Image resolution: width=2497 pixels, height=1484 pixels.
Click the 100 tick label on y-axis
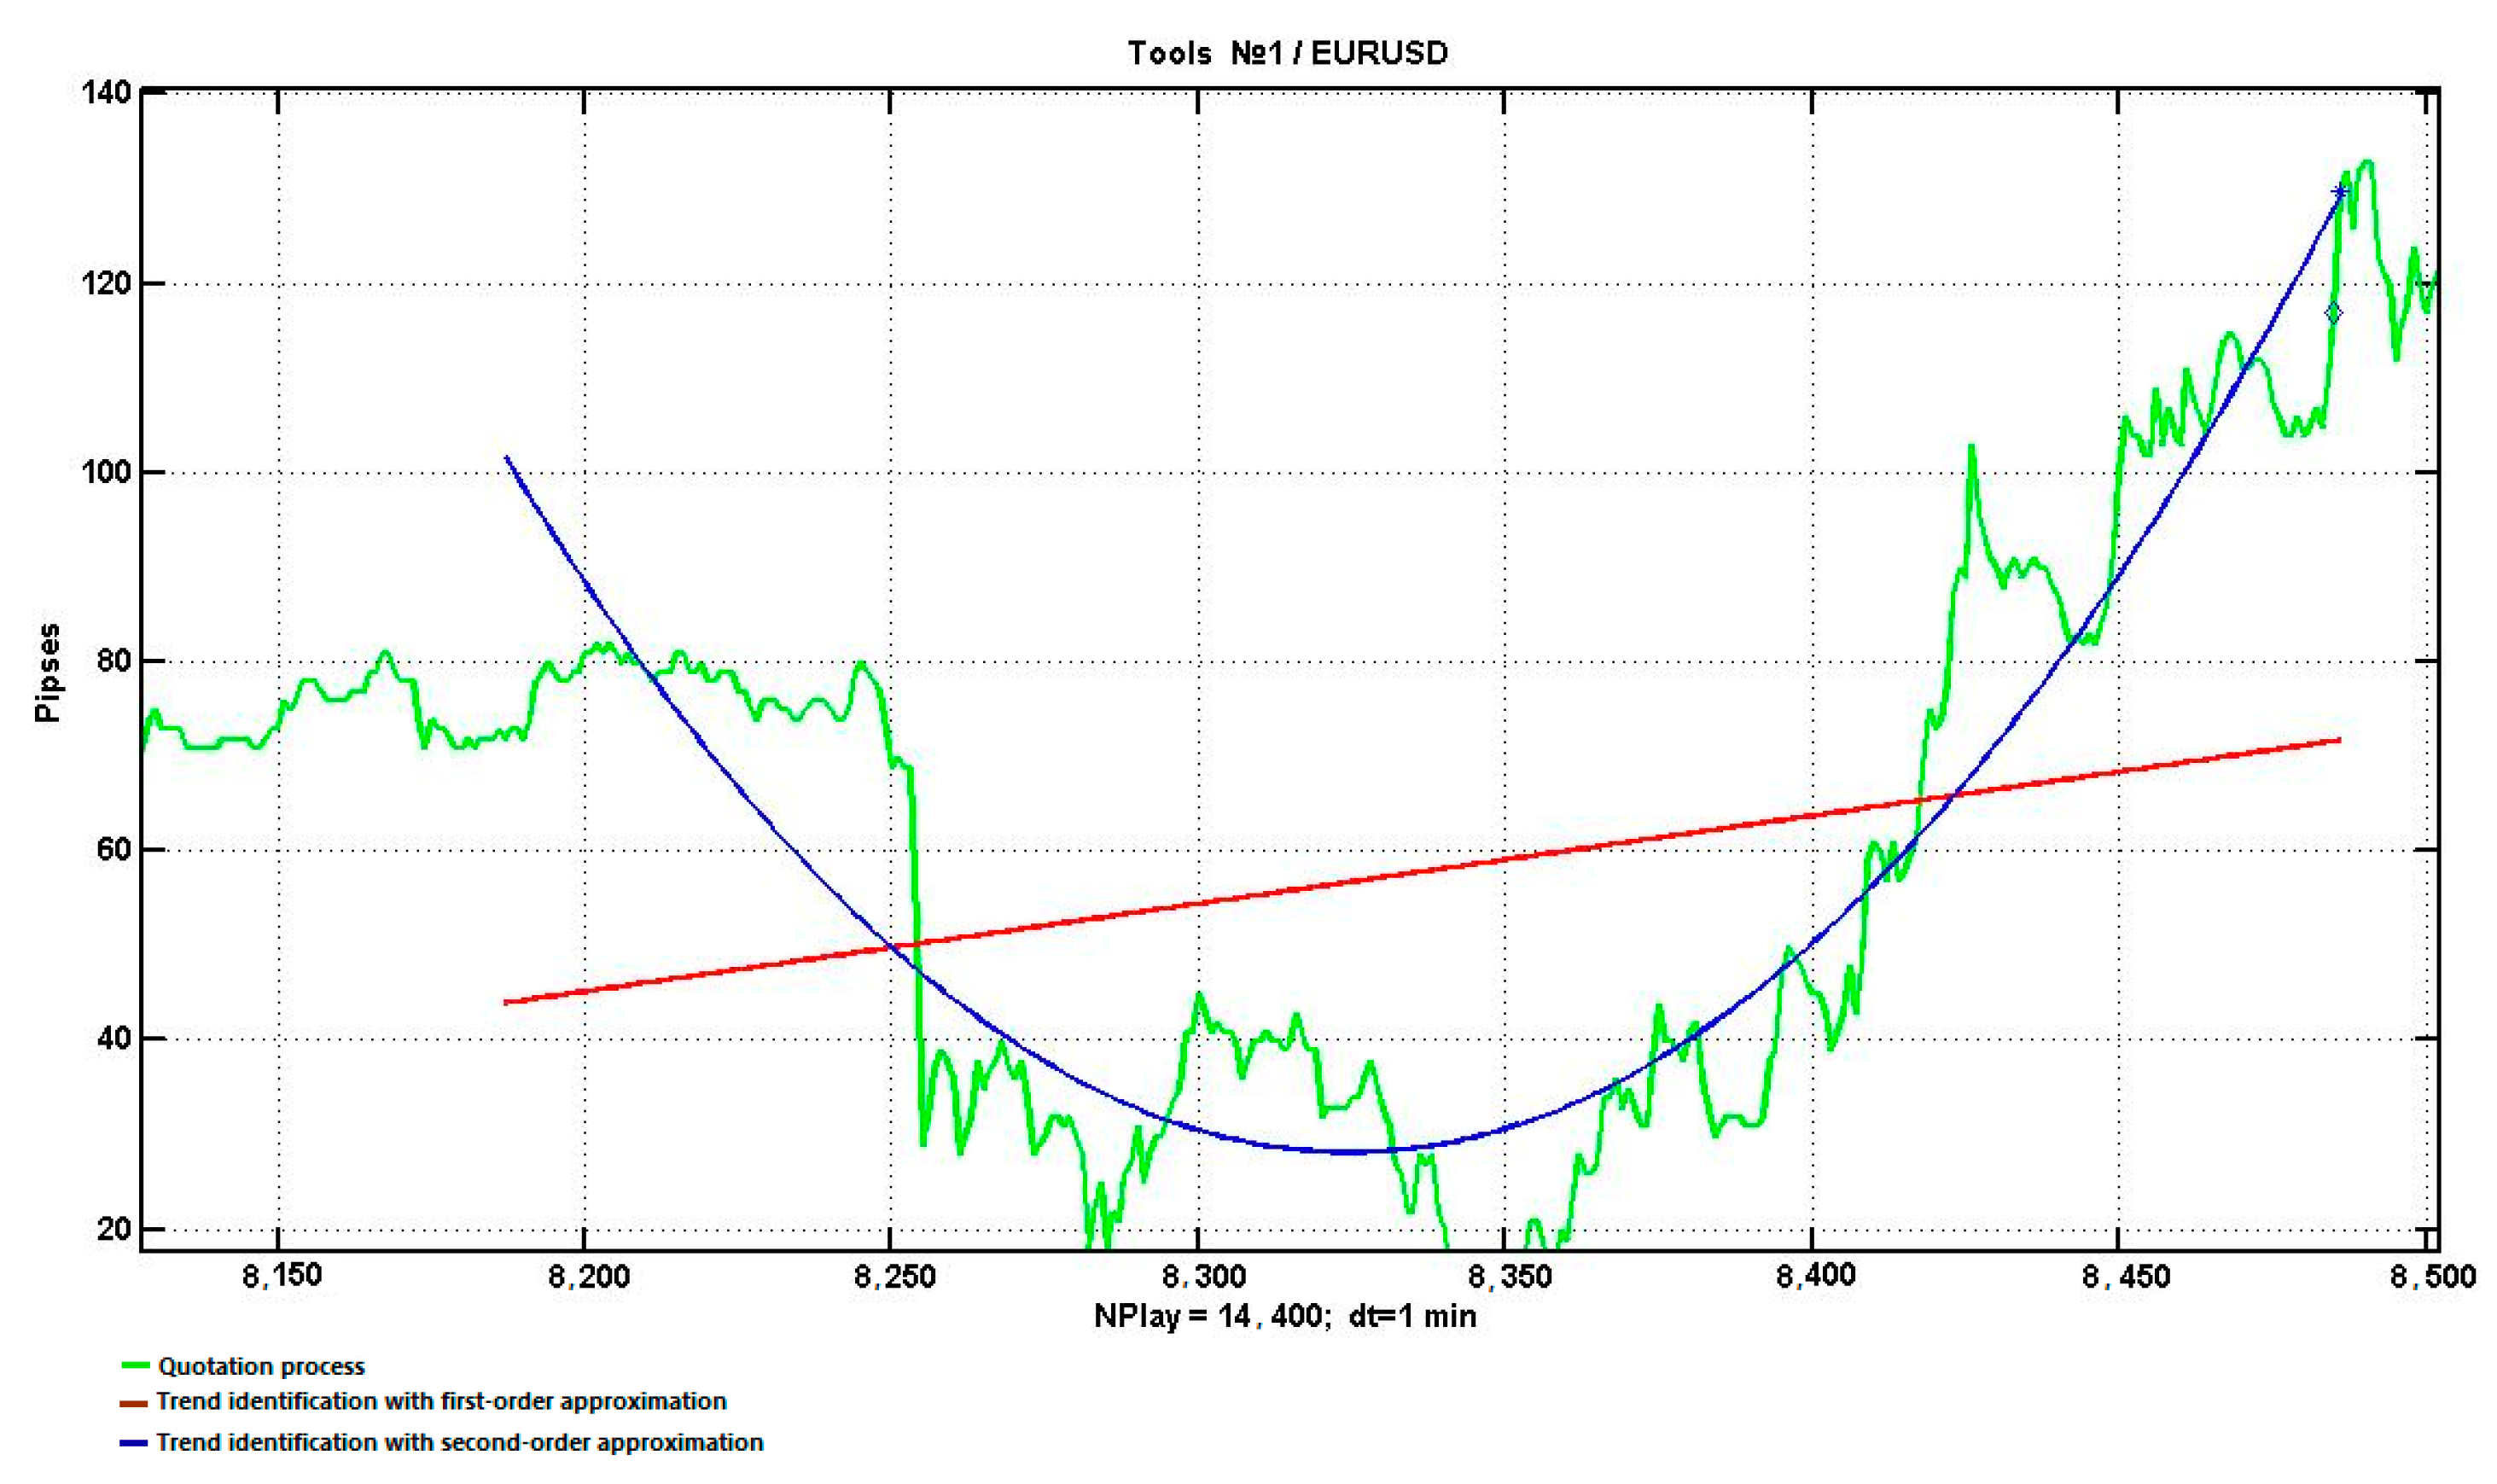tap(106, 471)
